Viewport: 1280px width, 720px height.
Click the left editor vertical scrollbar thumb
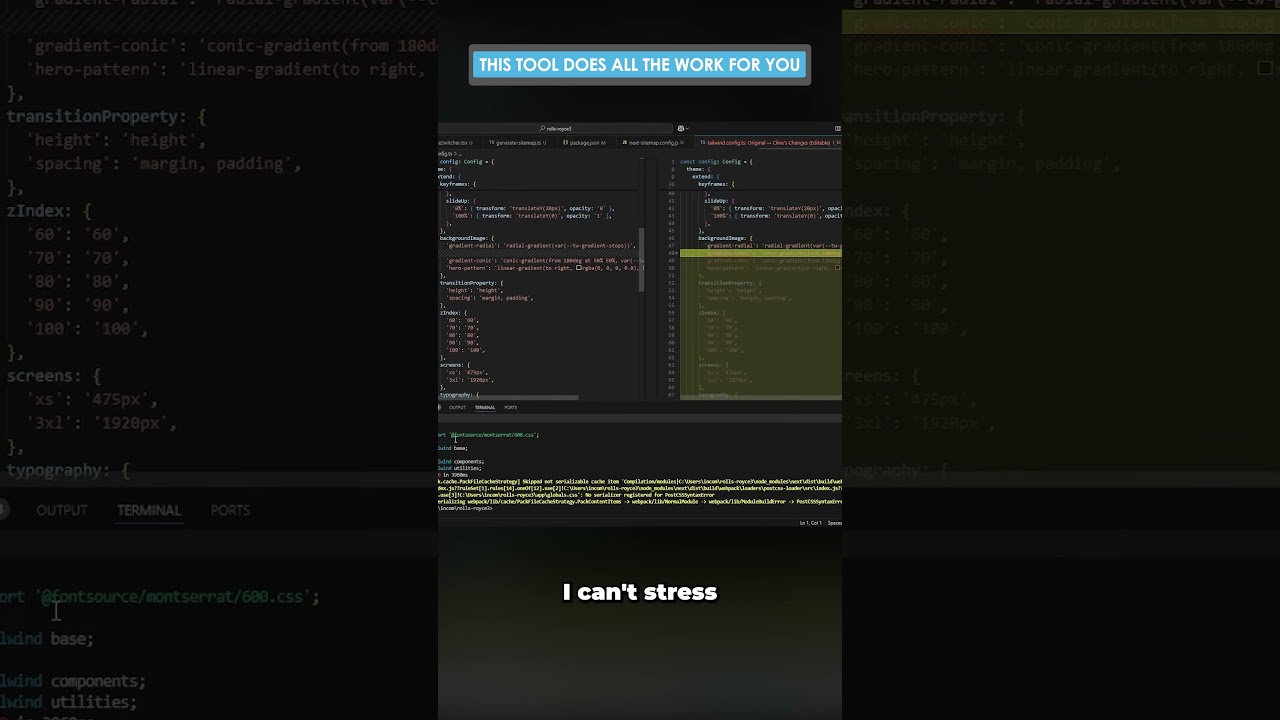click(642, 260)
